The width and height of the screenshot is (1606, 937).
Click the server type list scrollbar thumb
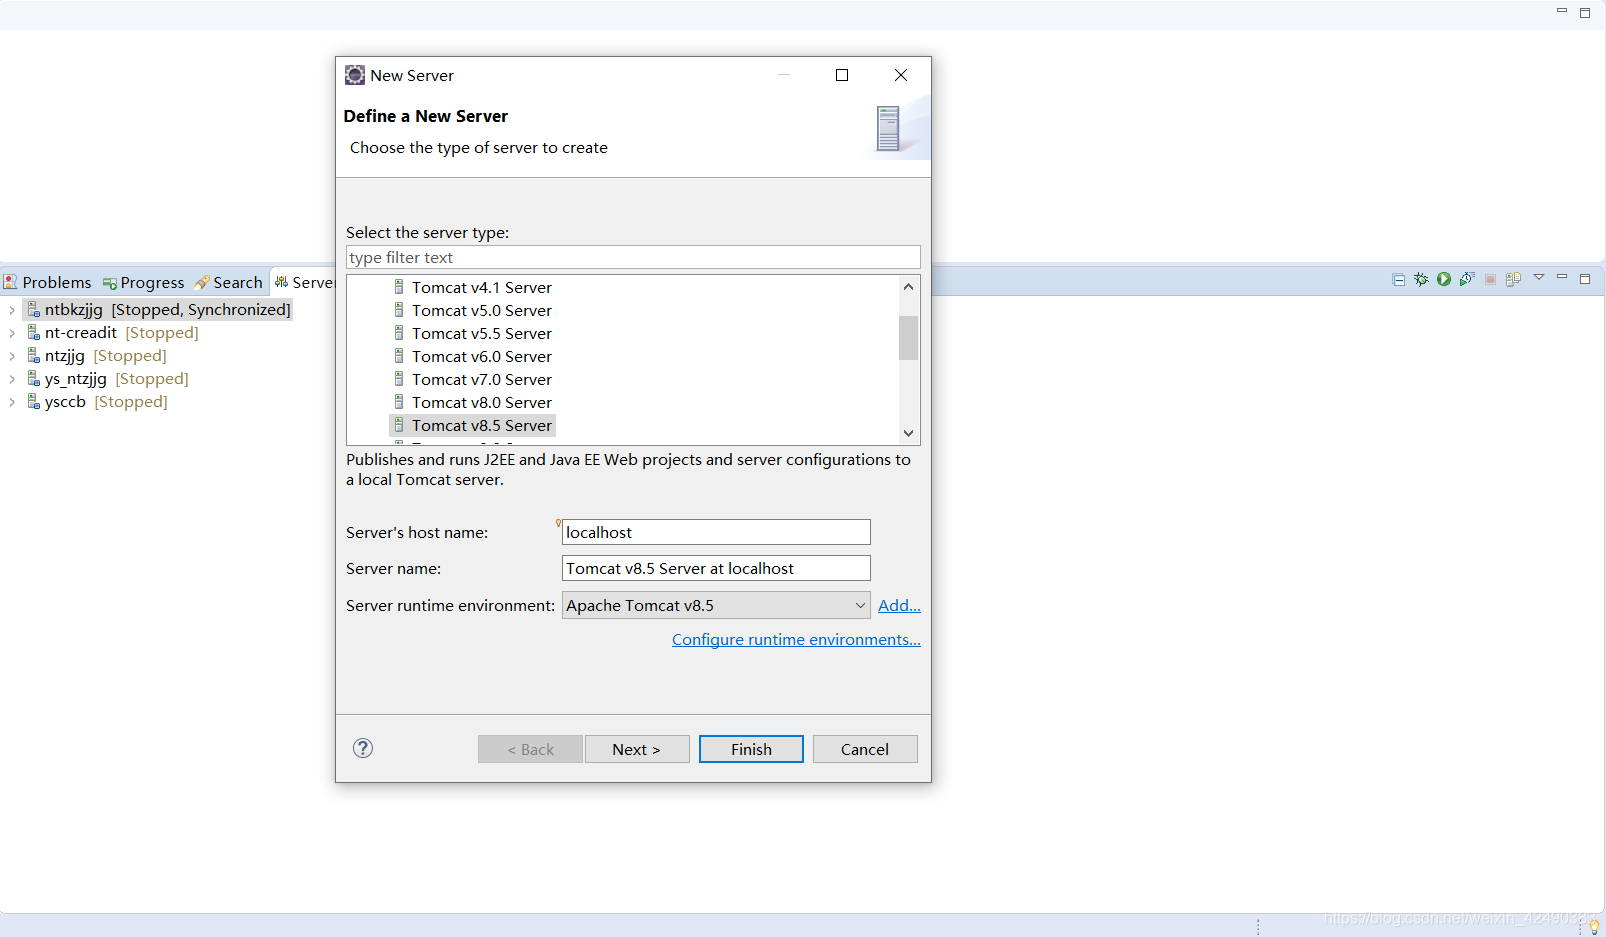point(908,337)
